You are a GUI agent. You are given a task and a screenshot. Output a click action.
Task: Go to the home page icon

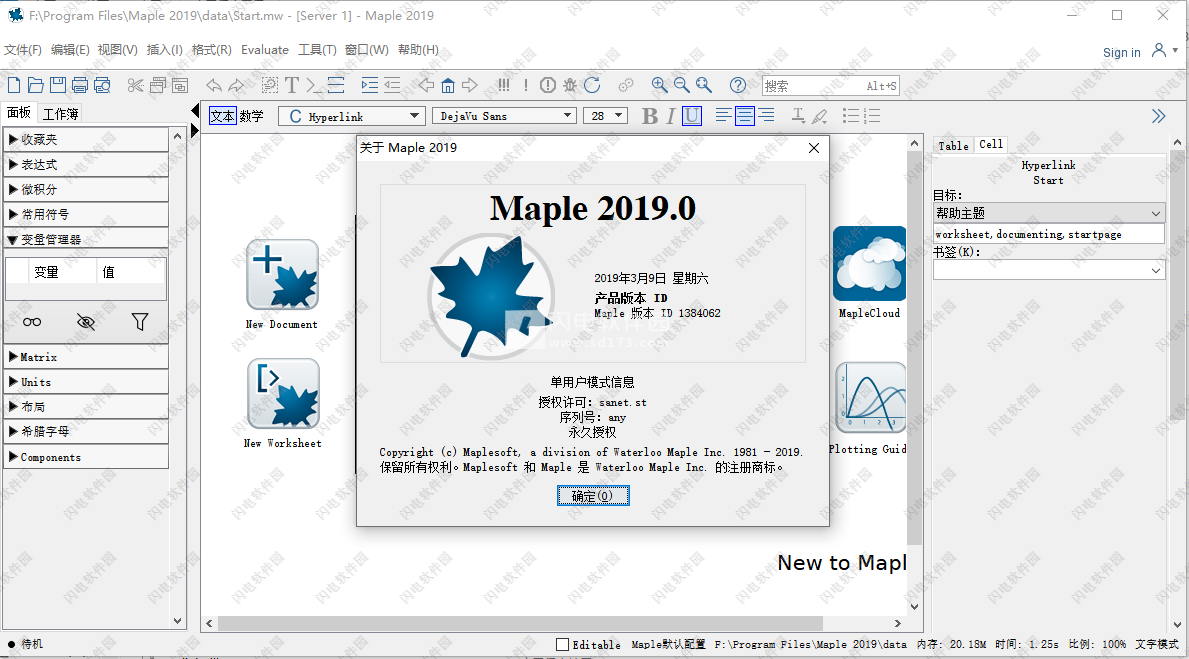point(448,85)
